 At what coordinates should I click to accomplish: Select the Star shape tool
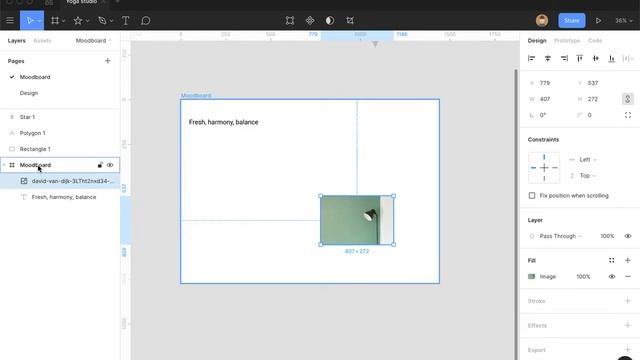[x=78, y=20]
